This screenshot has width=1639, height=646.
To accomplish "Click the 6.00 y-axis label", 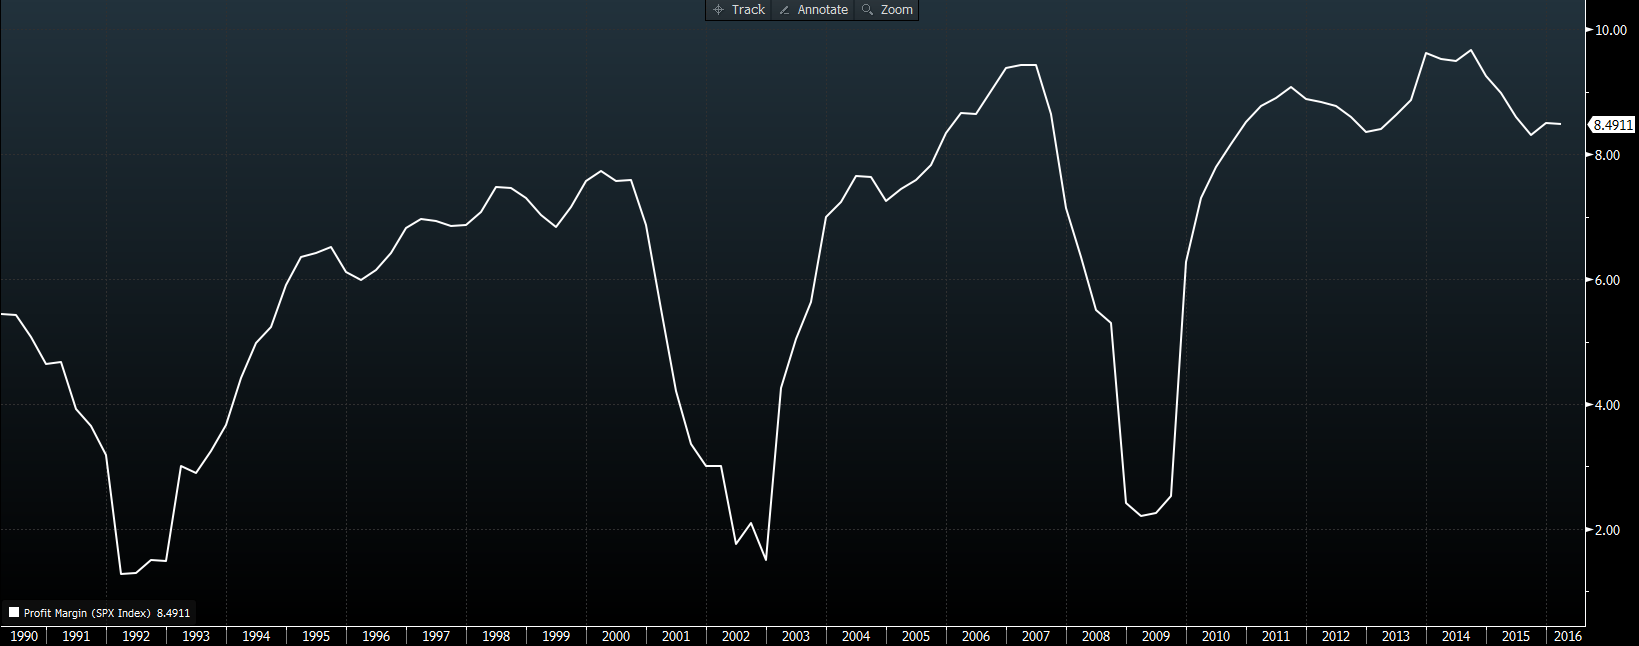I will tap(1608, 281).
